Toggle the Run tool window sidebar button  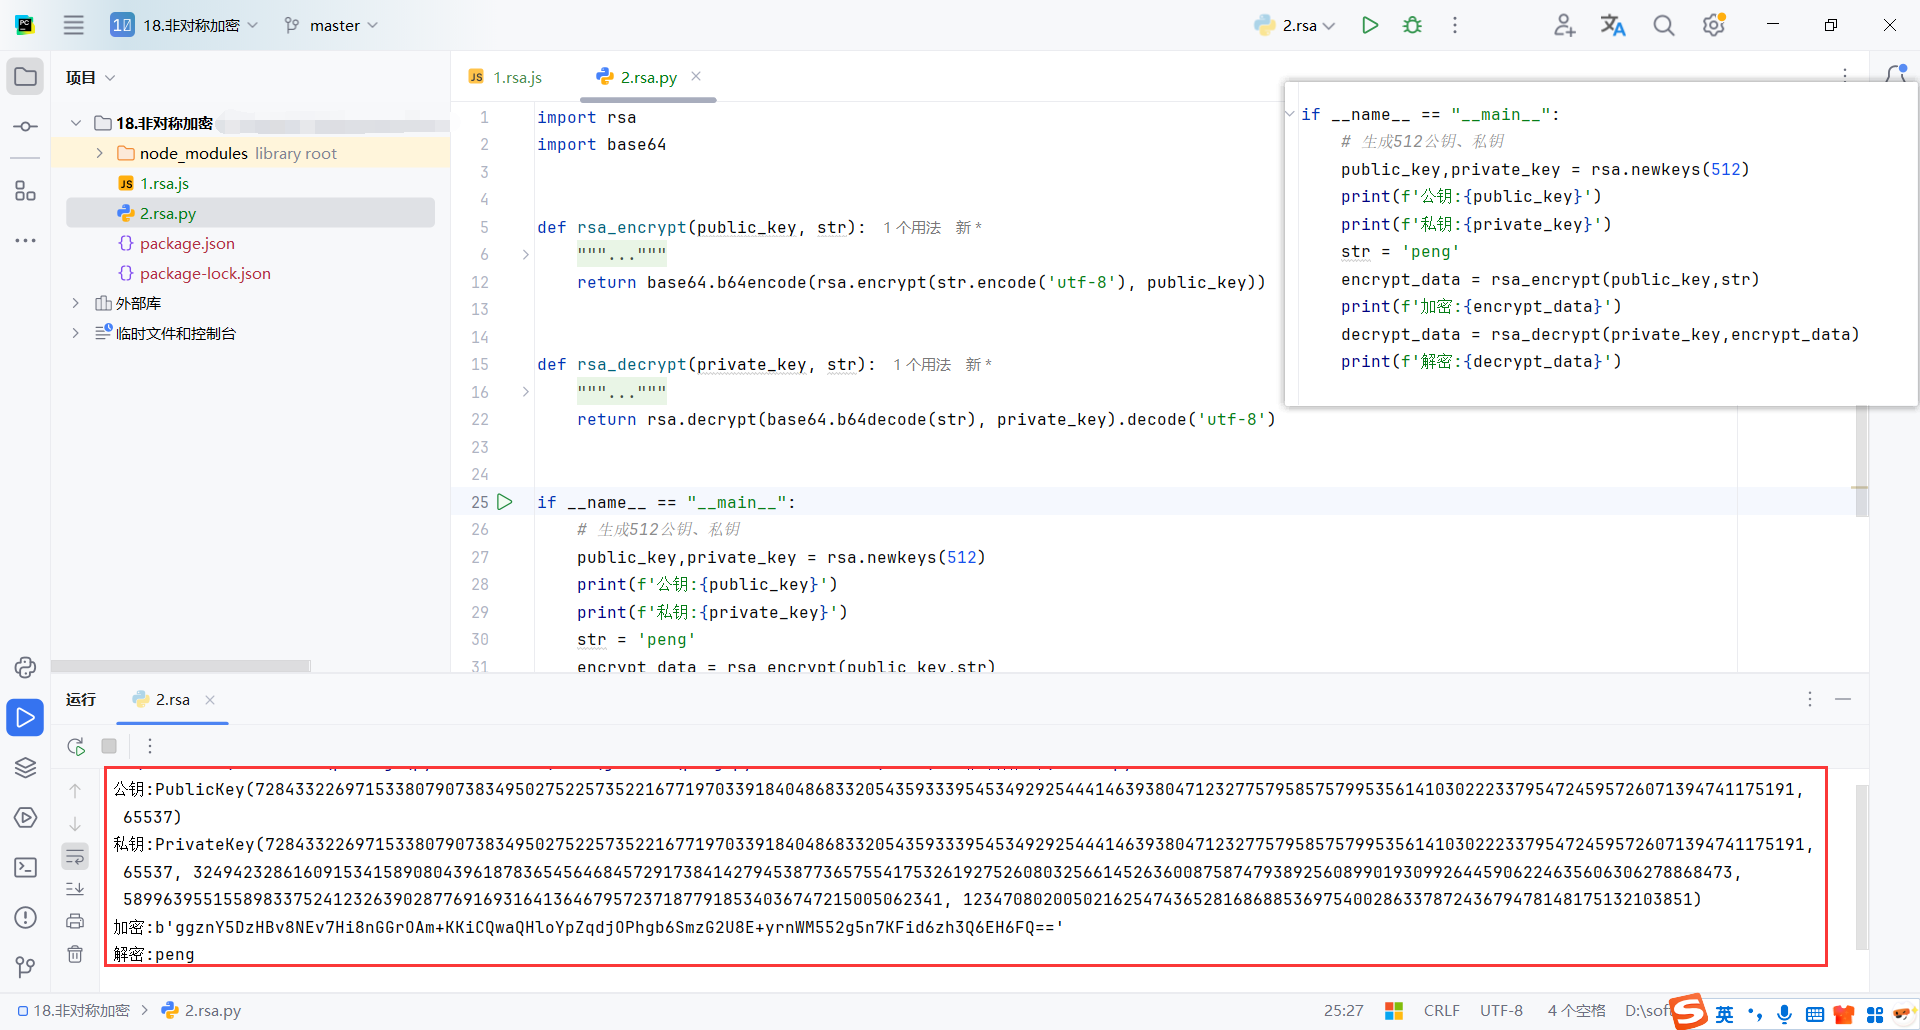click(x=26, y=717)
